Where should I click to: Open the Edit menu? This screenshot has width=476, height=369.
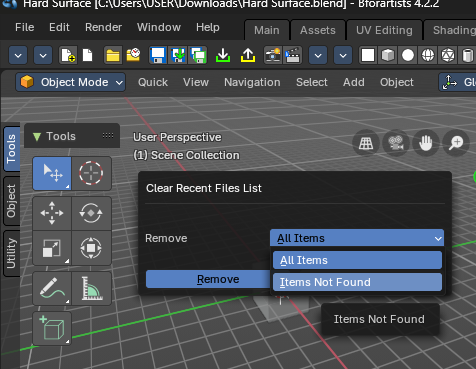click(59, 27)
